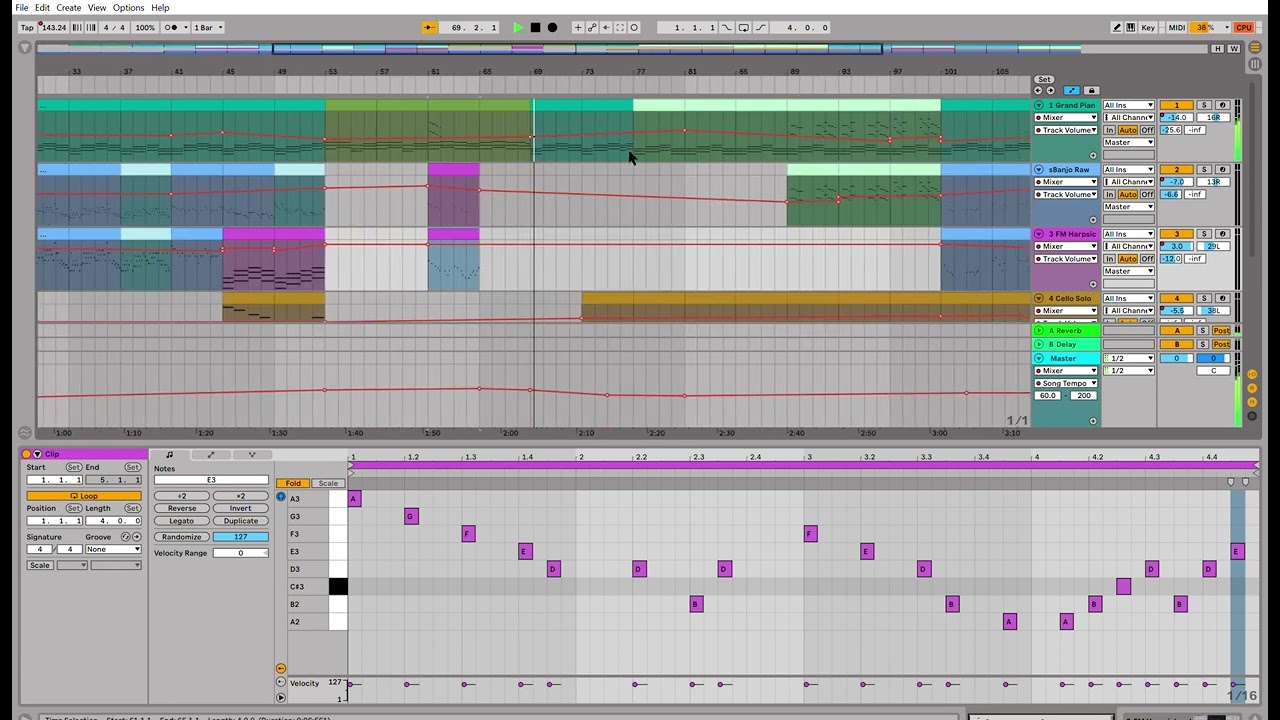
Task: Click the Tap tempo button
Action: tap(27, 28)
